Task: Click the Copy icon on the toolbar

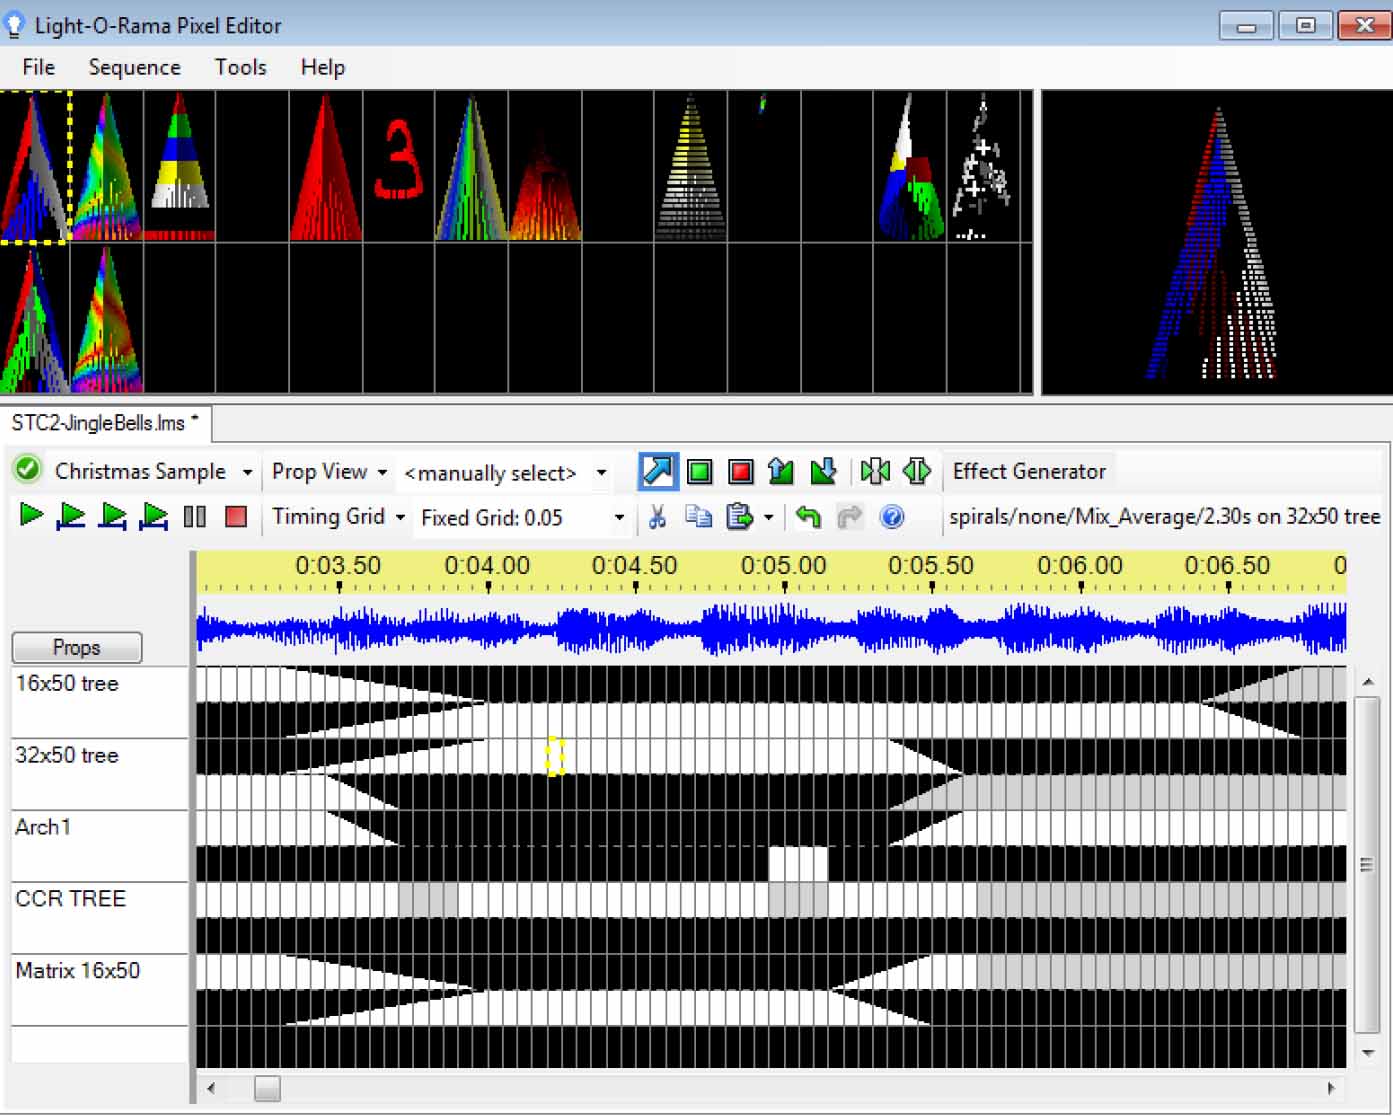Action: pyautogui.click(x=698, y=517)
